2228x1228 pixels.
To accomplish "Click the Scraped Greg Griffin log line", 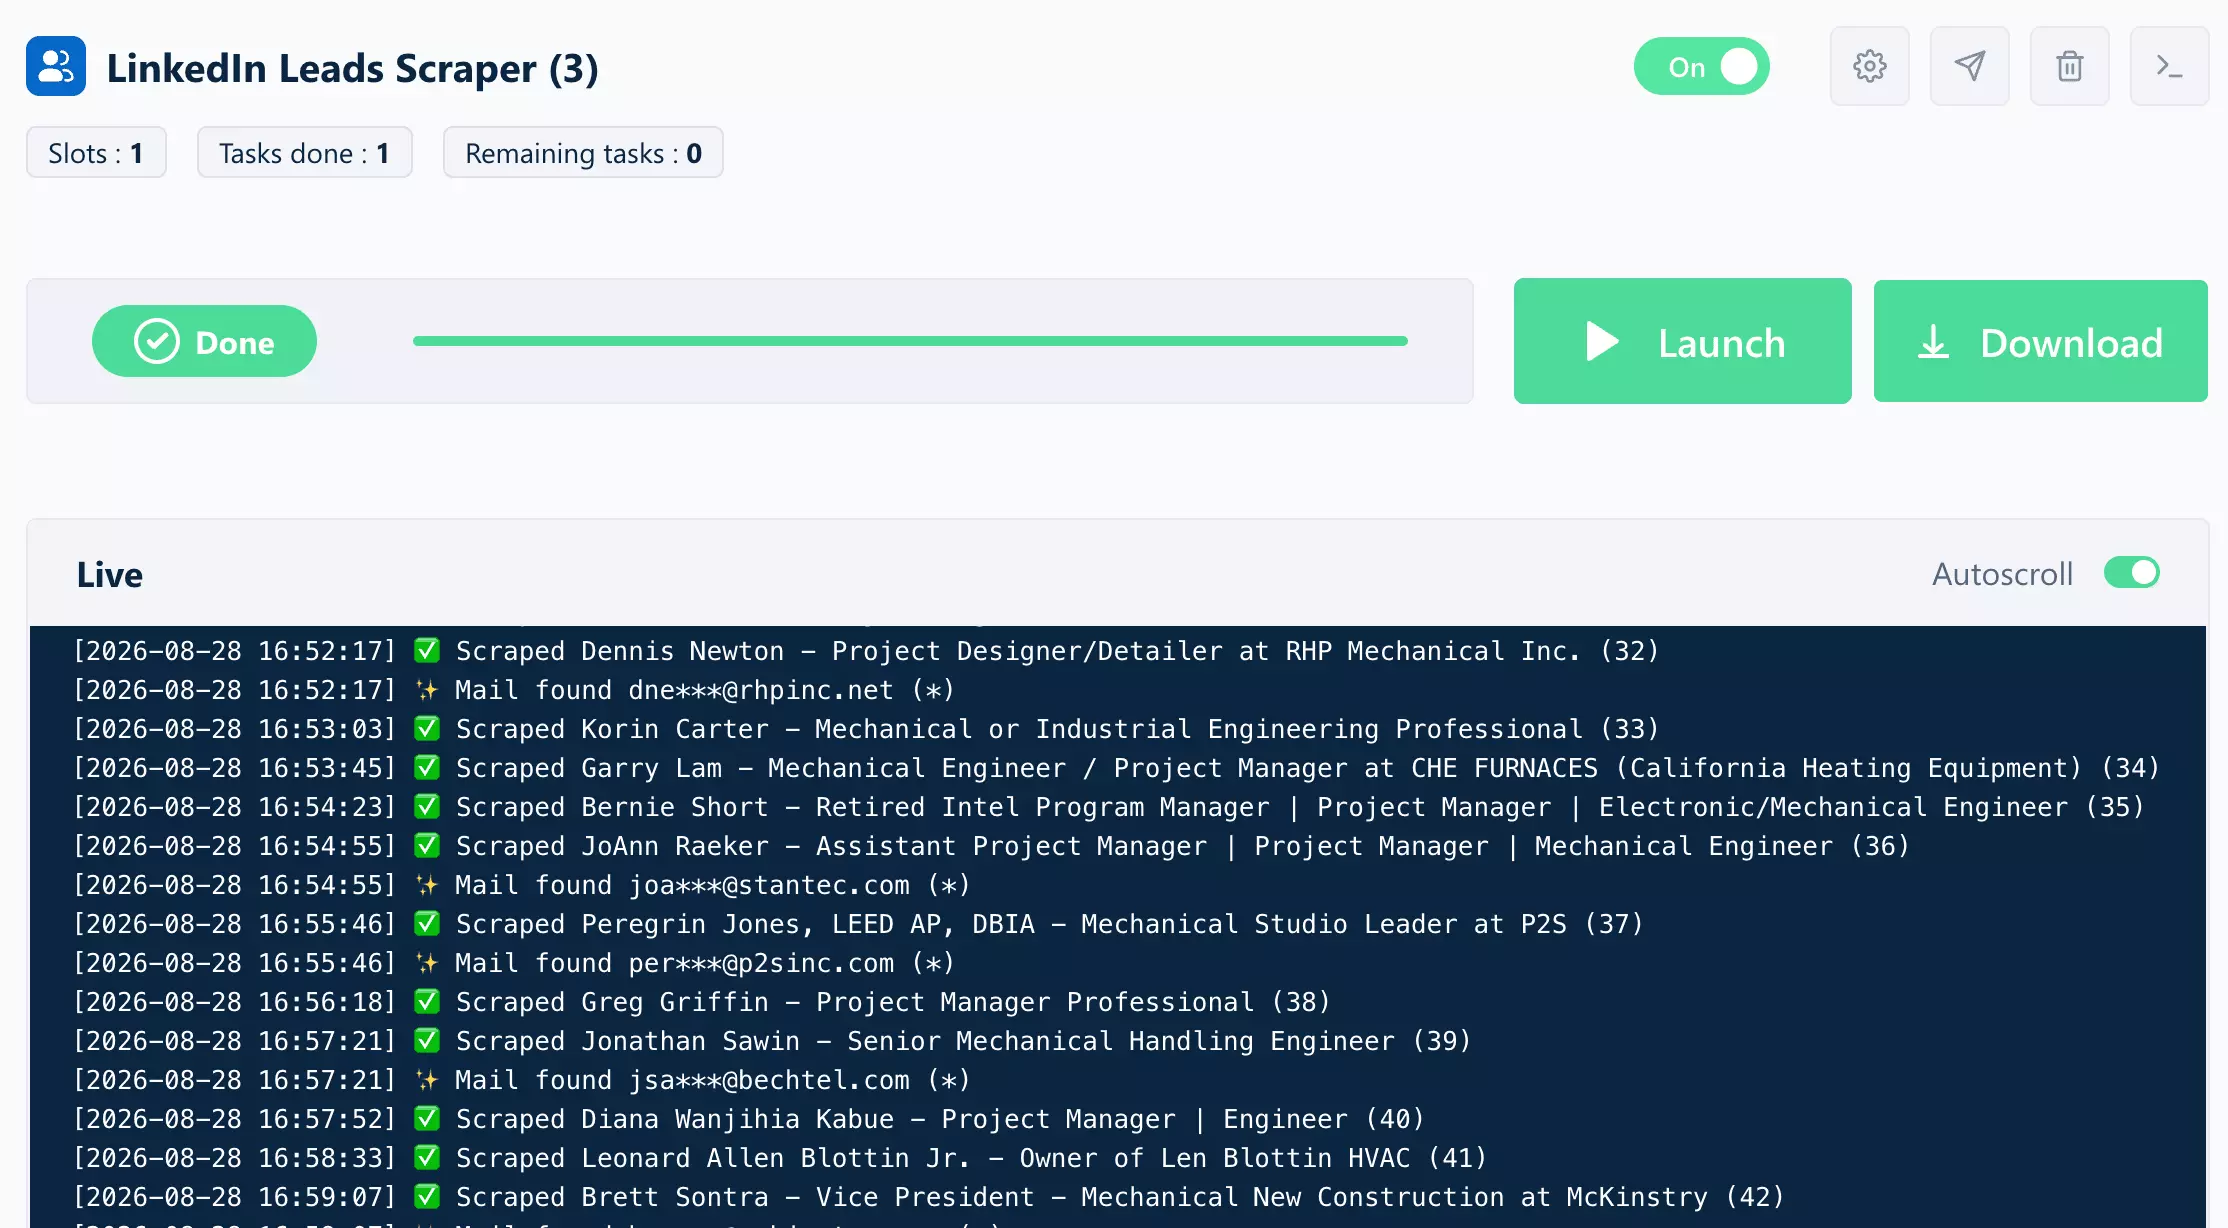I will [702, 1002].
